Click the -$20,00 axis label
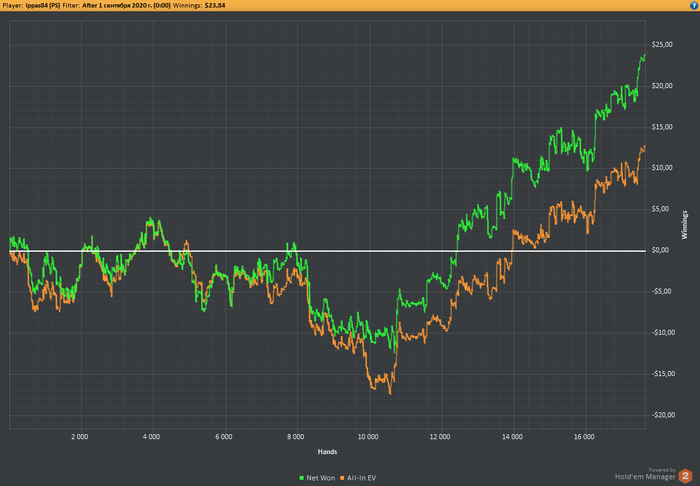Image resolution: width=700 pixels, height=486 pixels. 662,415
